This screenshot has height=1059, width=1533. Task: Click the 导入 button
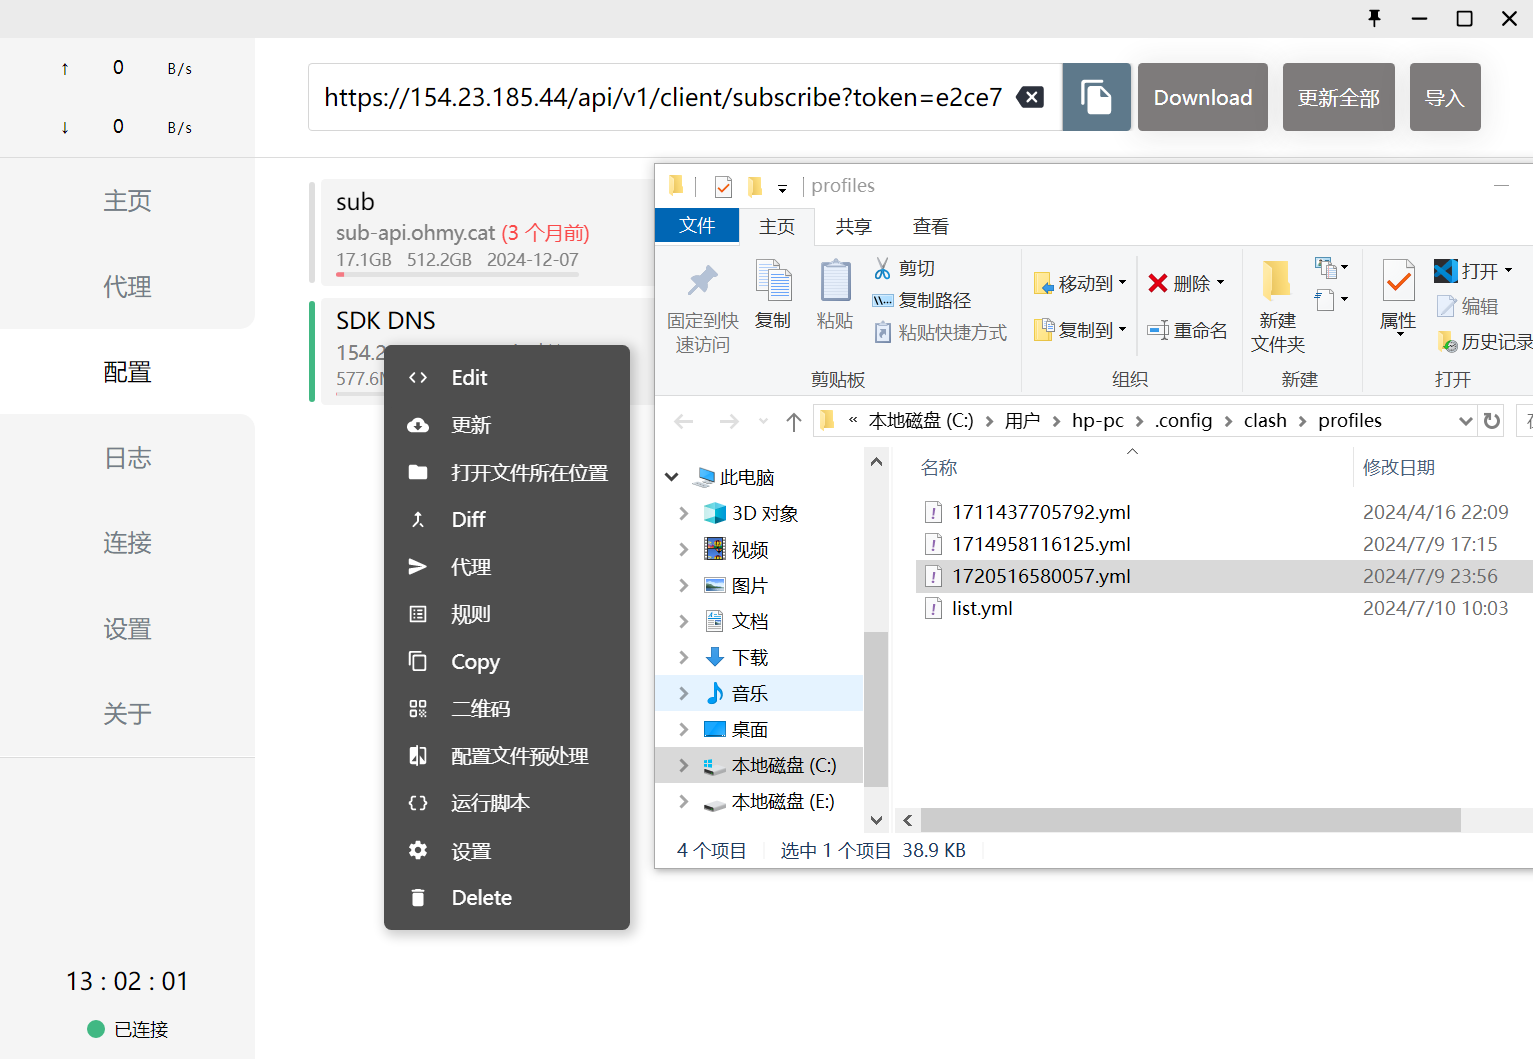click(x=1445, y=97)
